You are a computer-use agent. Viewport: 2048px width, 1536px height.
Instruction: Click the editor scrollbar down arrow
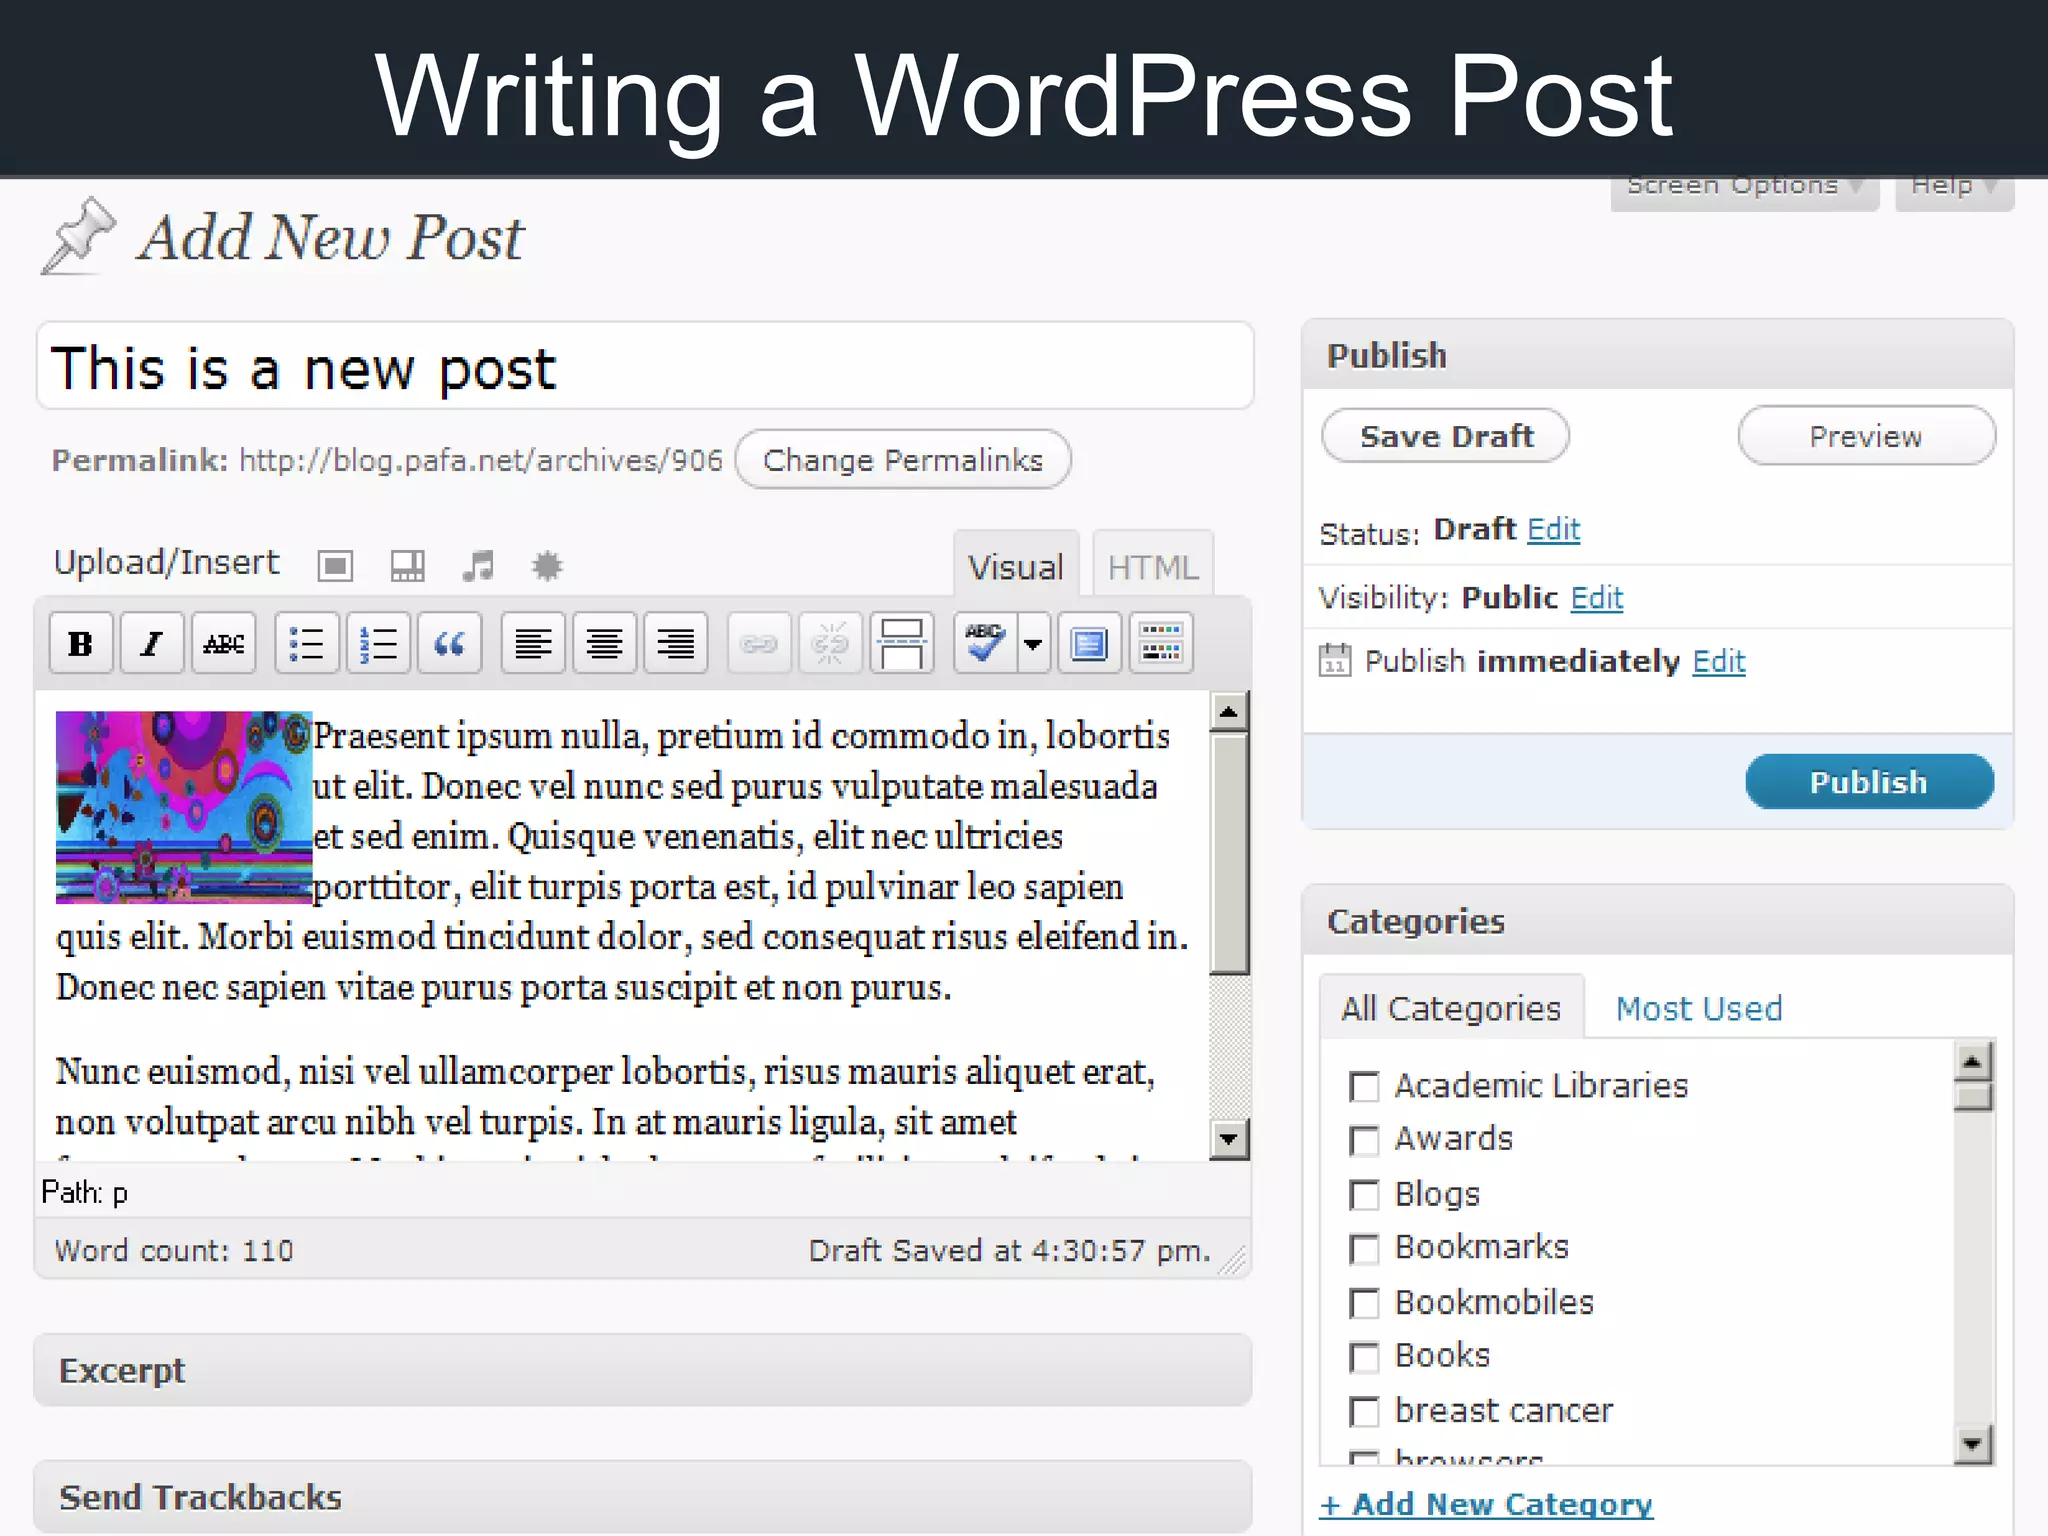point(1229,1139)
